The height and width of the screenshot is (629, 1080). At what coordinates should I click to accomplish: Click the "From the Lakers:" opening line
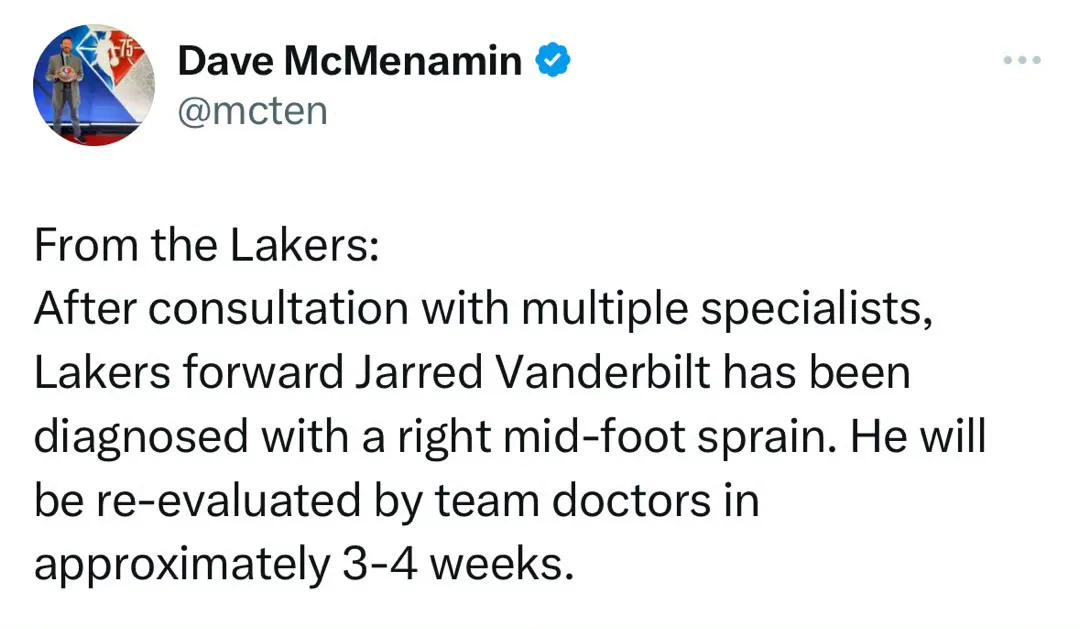tap(207, 245)
